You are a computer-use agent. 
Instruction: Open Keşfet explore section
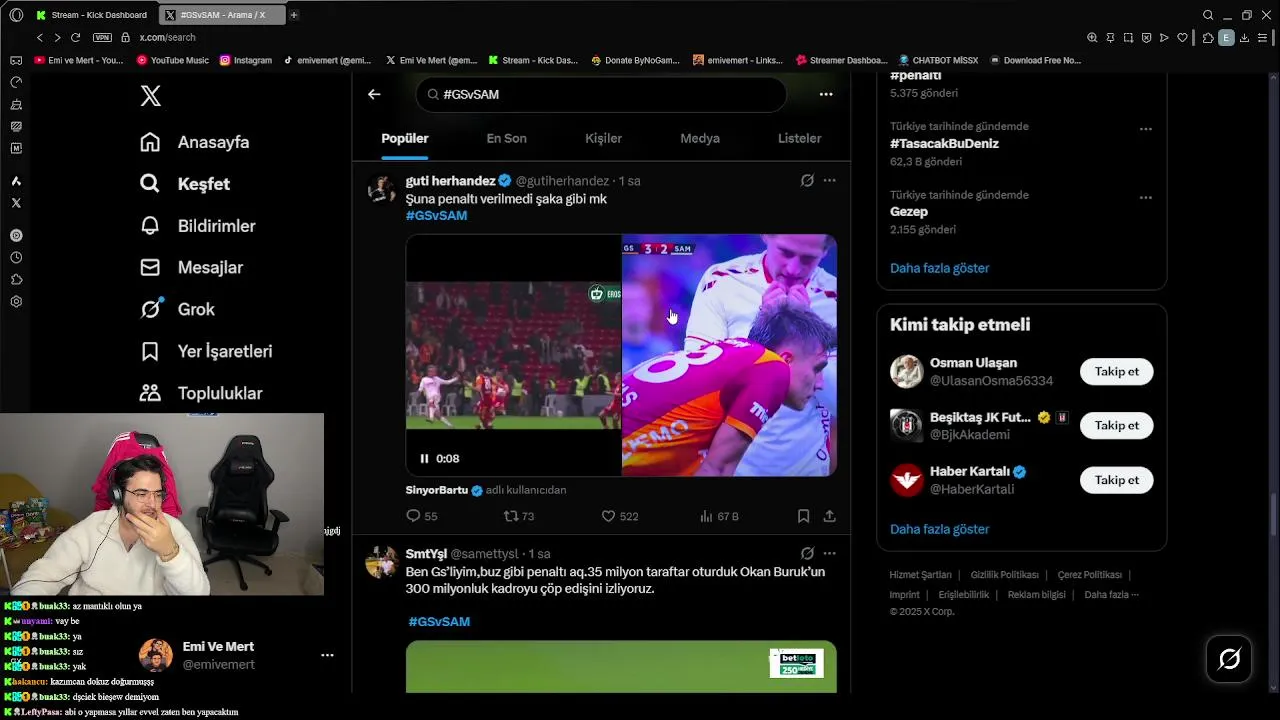click(x=185, y=184)
